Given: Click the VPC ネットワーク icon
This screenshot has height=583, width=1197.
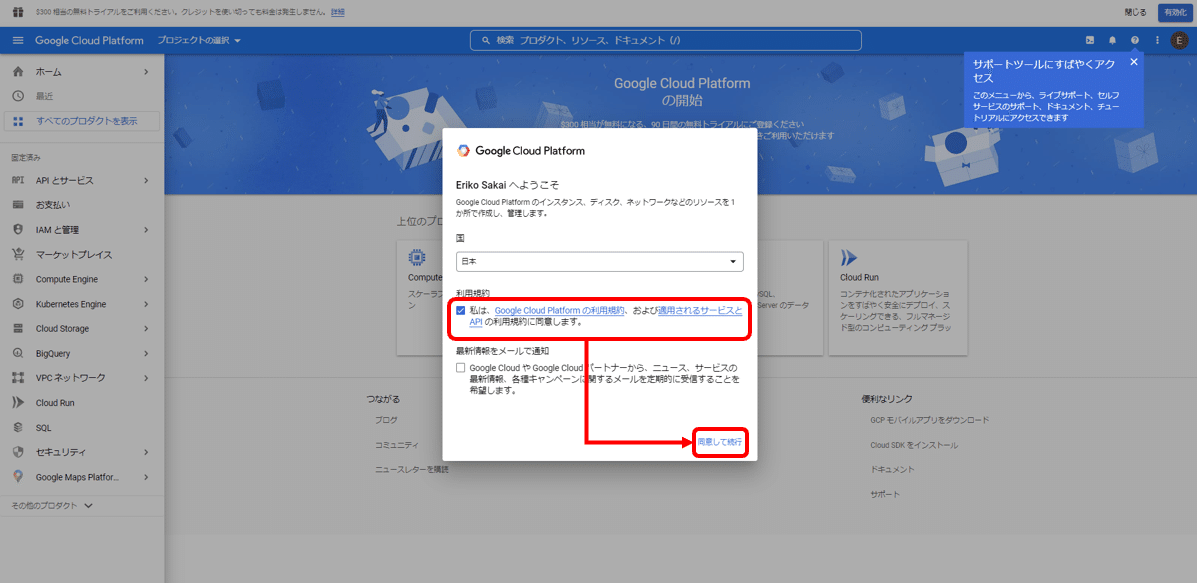Looking at the screenshot, I should pos(18,378).
